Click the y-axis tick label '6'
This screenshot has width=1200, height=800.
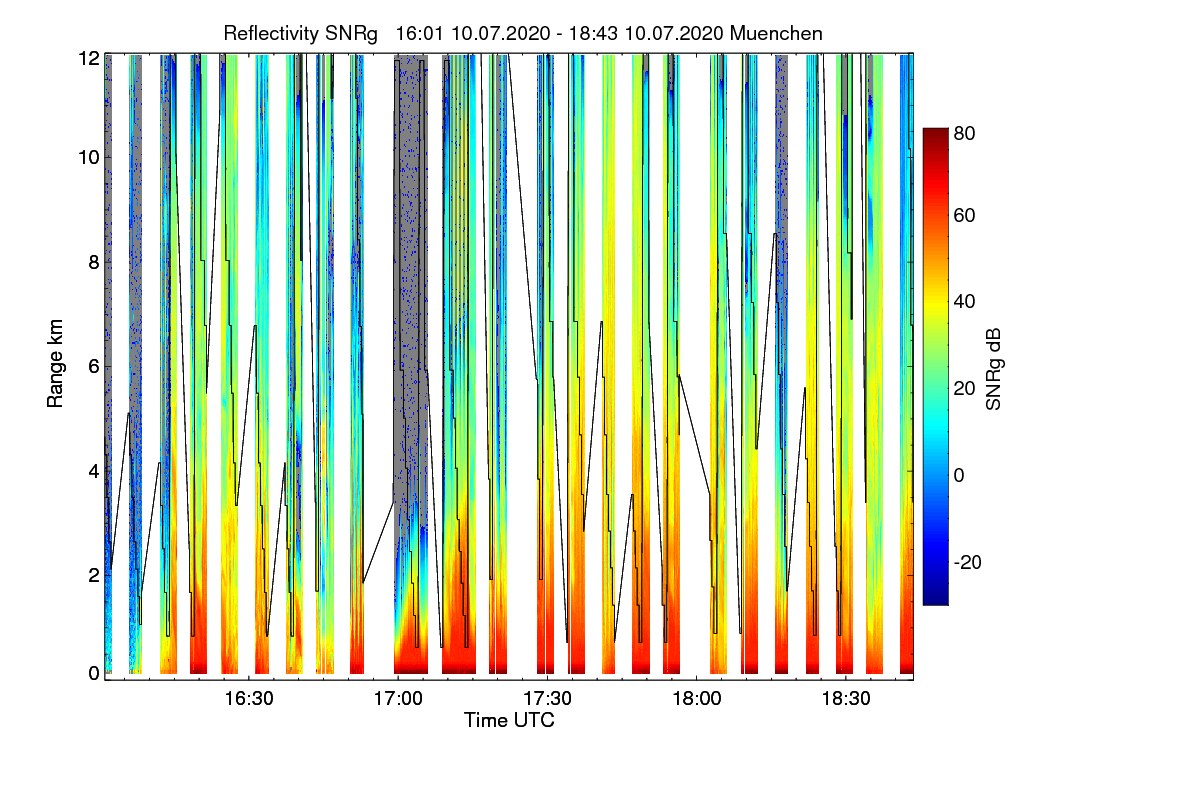click(93, 366)
